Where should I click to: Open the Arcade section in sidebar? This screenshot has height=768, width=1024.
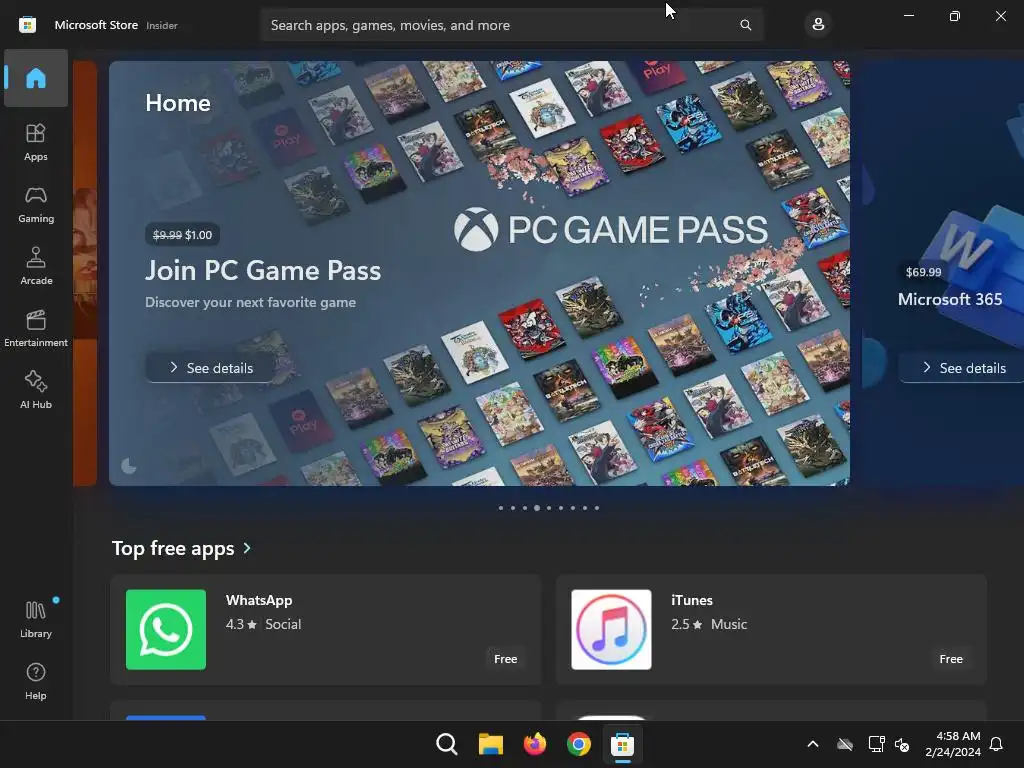36,266
